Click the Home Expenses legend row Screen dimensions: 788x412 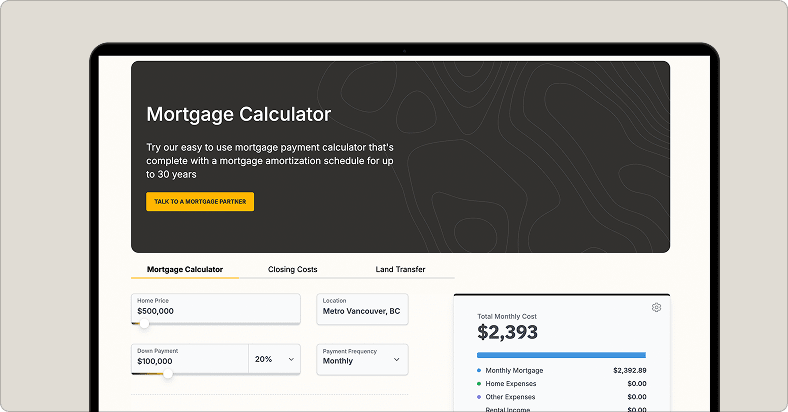(561, 383)
